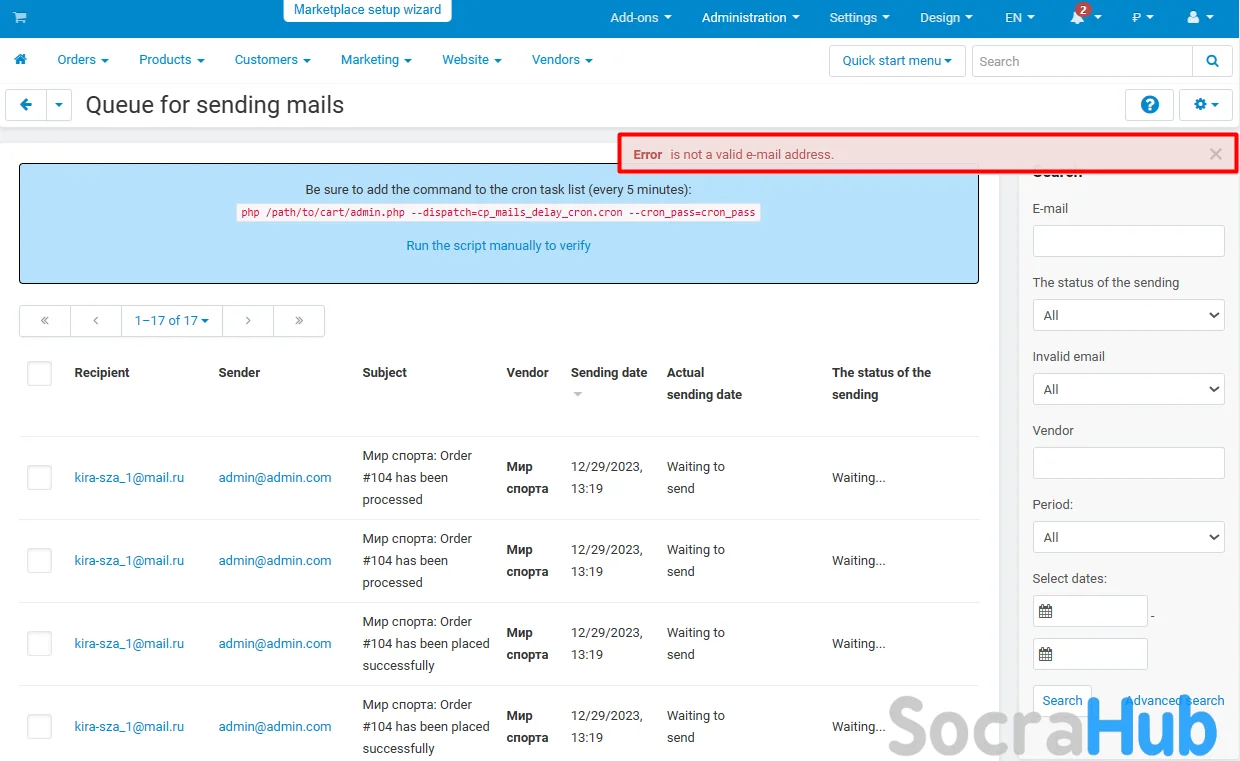Screen dimensions: 1240x761
Task: Open the Administration menu
Action: [x=750, y=18]
